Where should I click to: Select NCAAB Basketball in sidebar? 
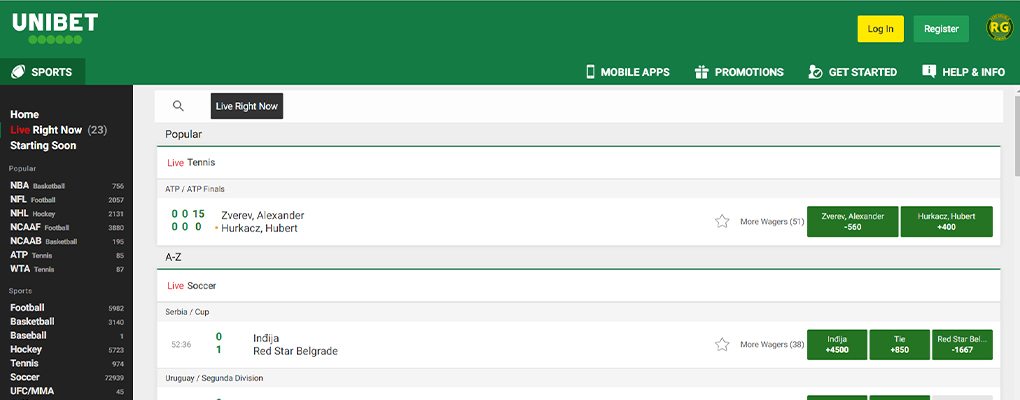point(66,241)
